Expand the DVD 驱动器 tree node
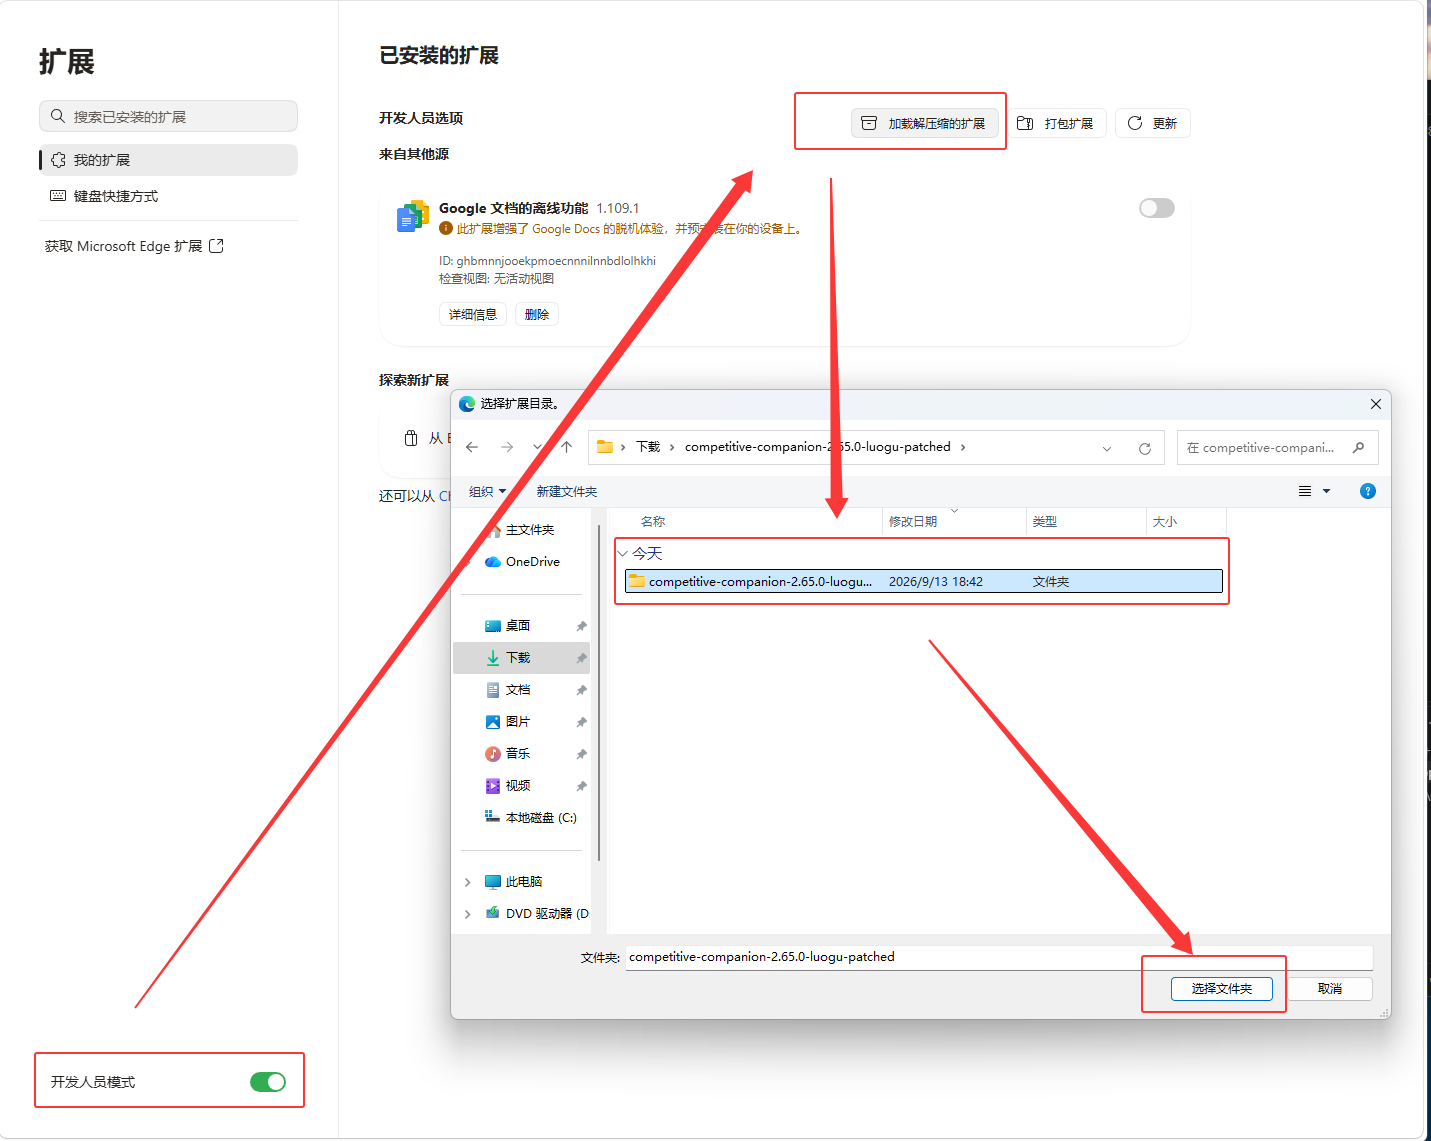 (x=468, y=914)
